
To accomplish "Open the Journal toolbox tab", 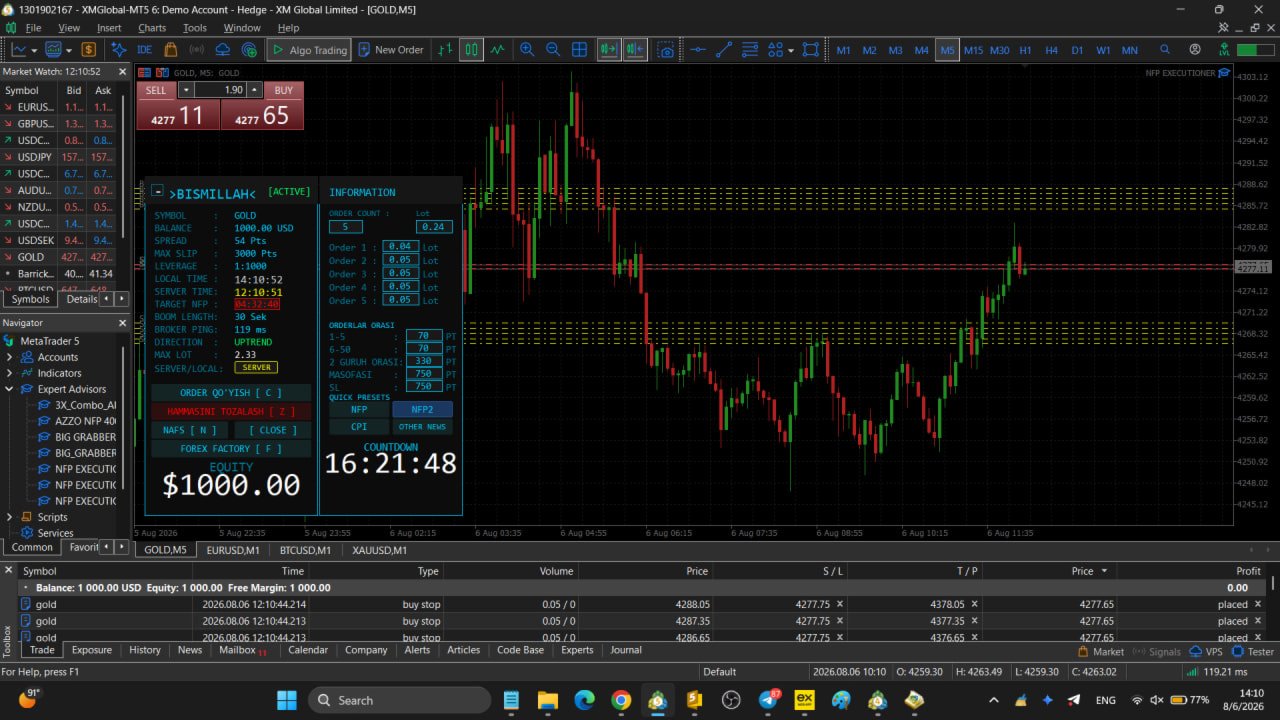I will click(626, 650).
